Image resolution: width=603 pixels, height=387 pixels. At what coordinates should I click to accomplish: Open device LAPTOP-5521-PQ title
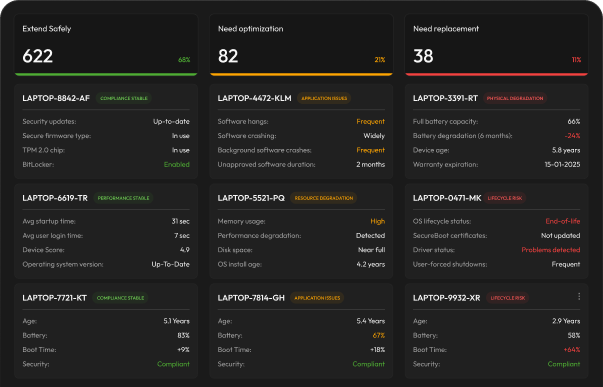(251, 198)
